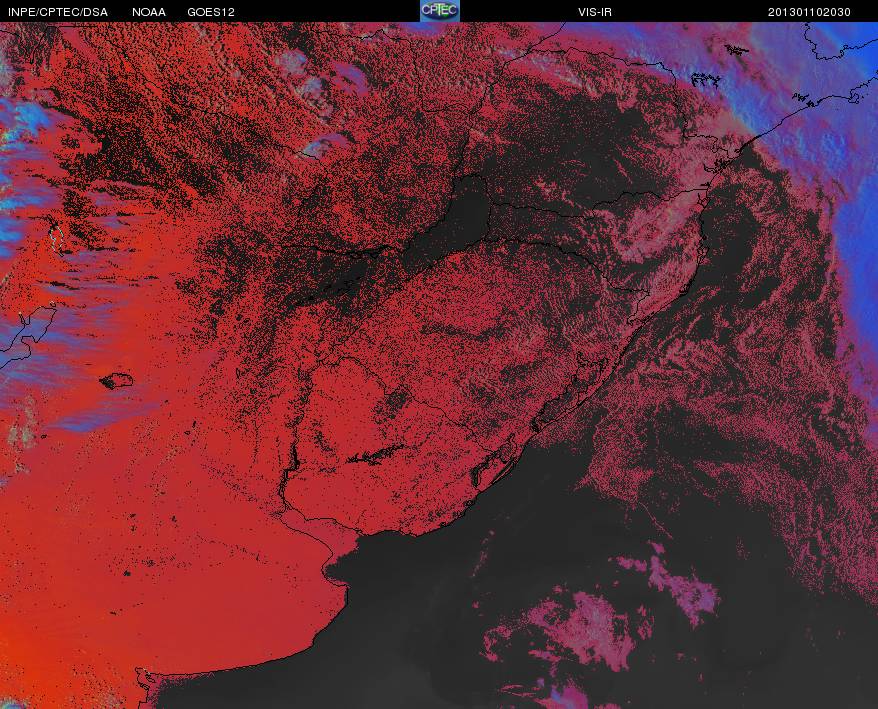Viewport: 878px width, 709px height.
Task: Click the GOES12 satellite label
Action: click(211, 12)
